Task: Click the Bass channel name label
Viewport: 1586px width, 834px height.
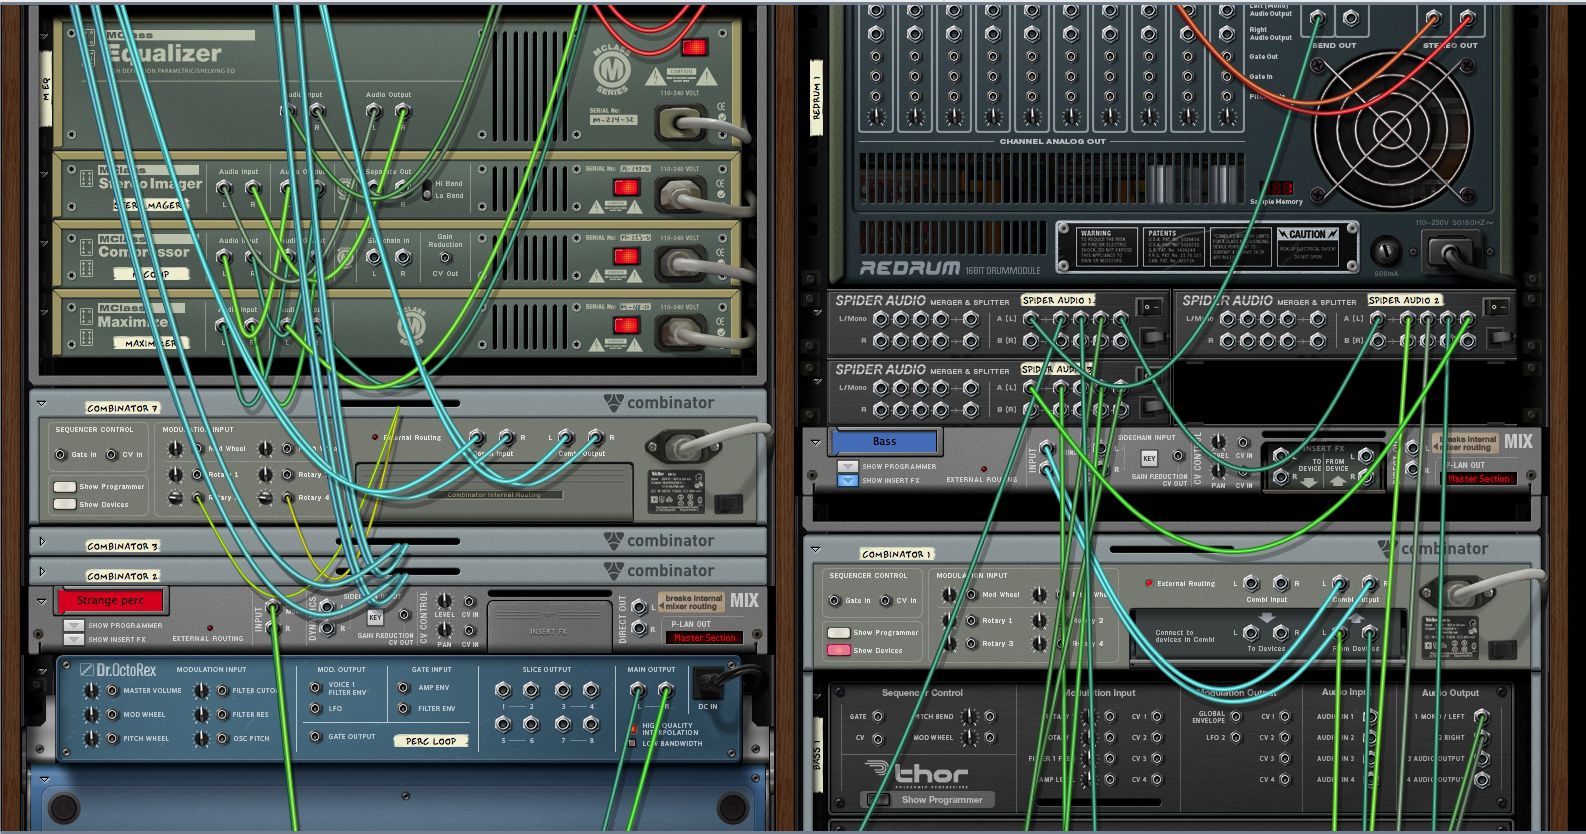Action: point(885,441)
